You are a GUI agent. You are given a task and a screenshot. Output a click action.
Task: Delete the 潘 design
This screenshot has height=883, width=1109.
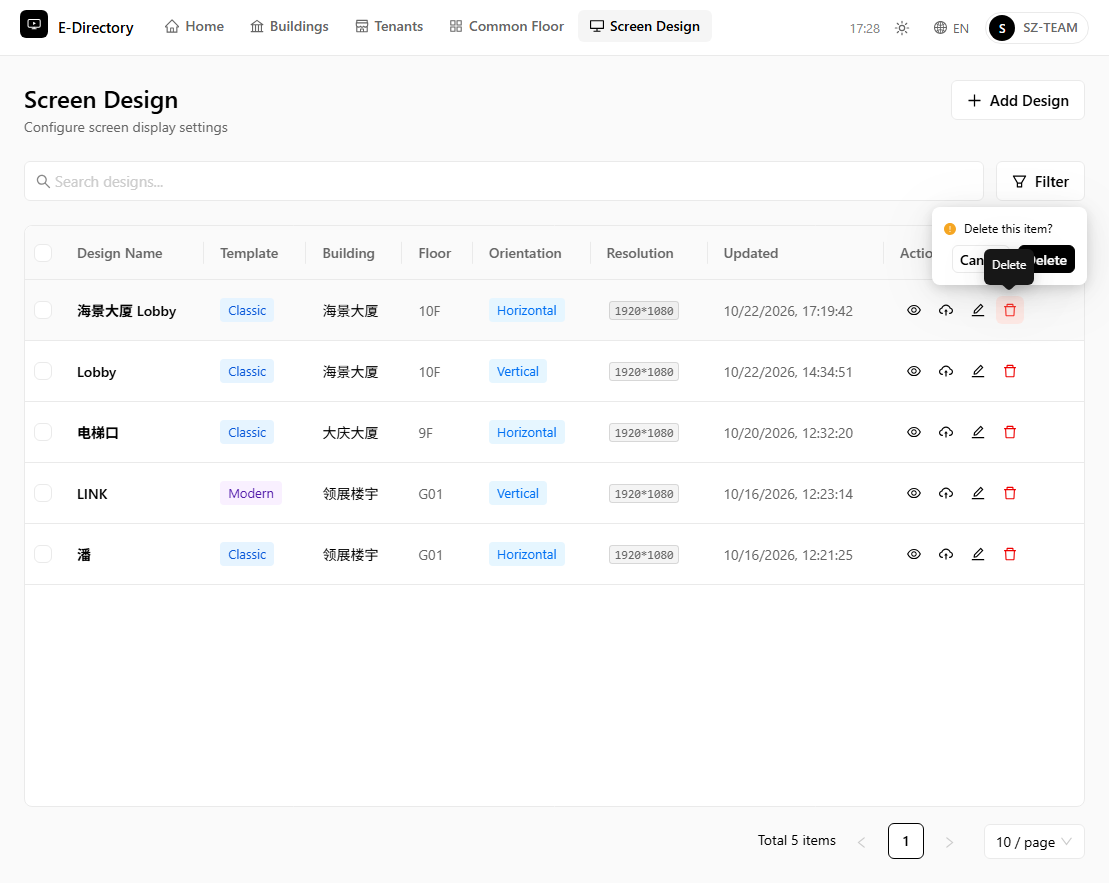pyautogui.click(x=1010, y=554)
